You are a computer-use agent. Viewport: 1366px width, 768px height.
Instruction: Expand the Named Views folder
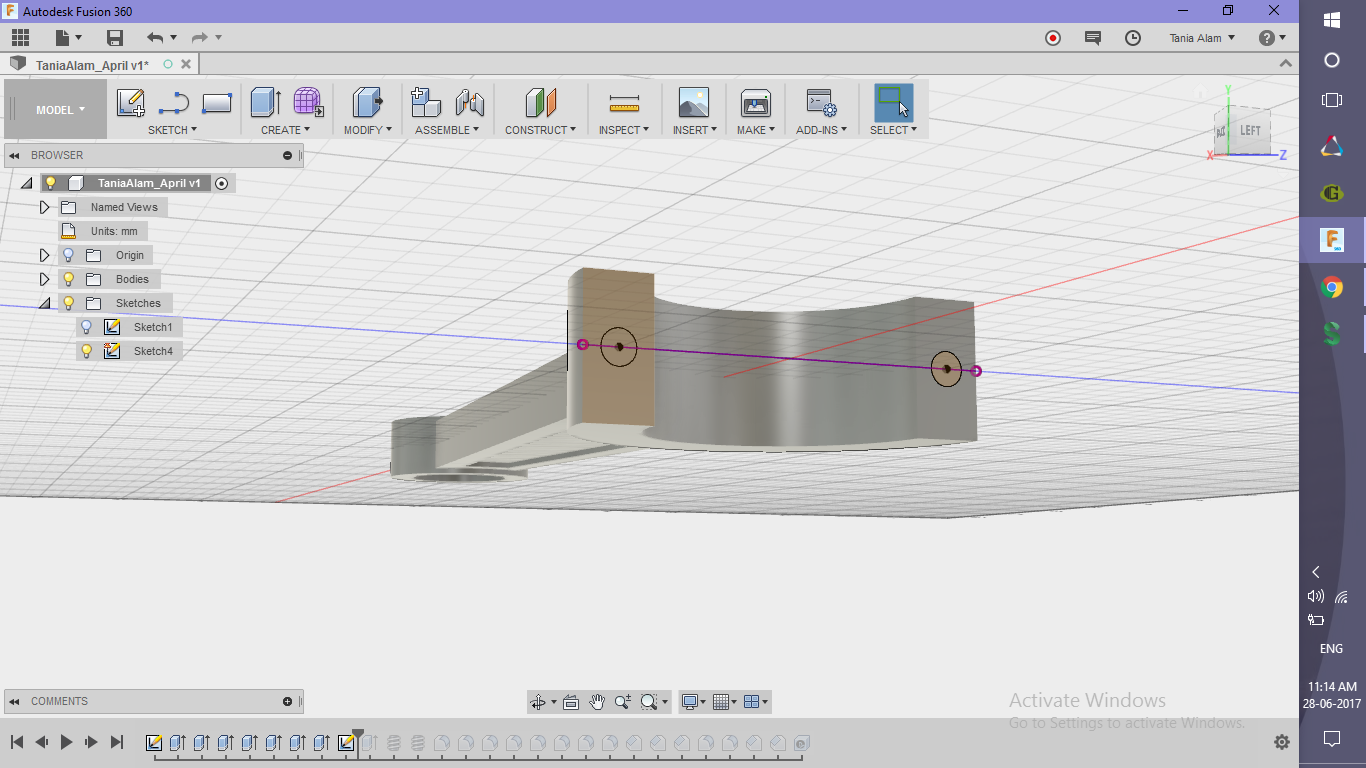click(x=44, y=207)
